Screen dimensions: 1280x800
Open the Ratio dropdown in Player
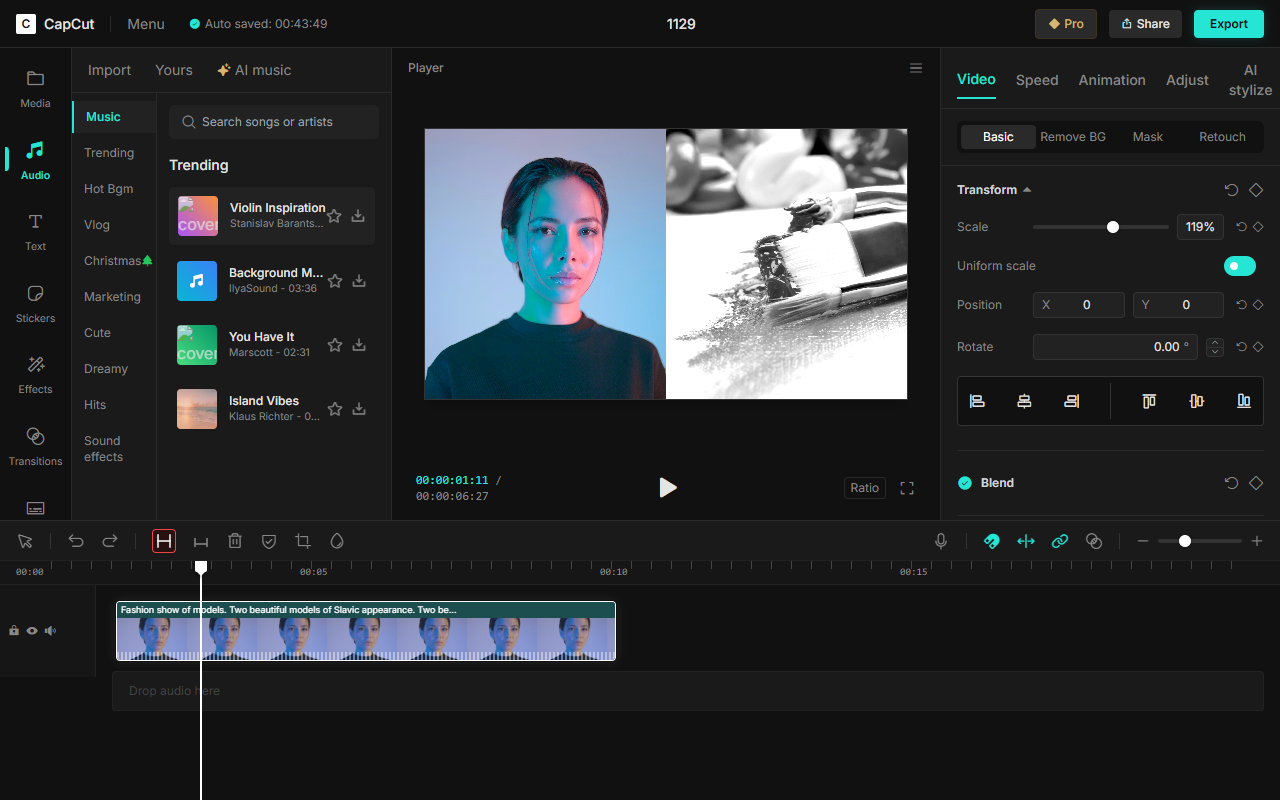[864, 488]
